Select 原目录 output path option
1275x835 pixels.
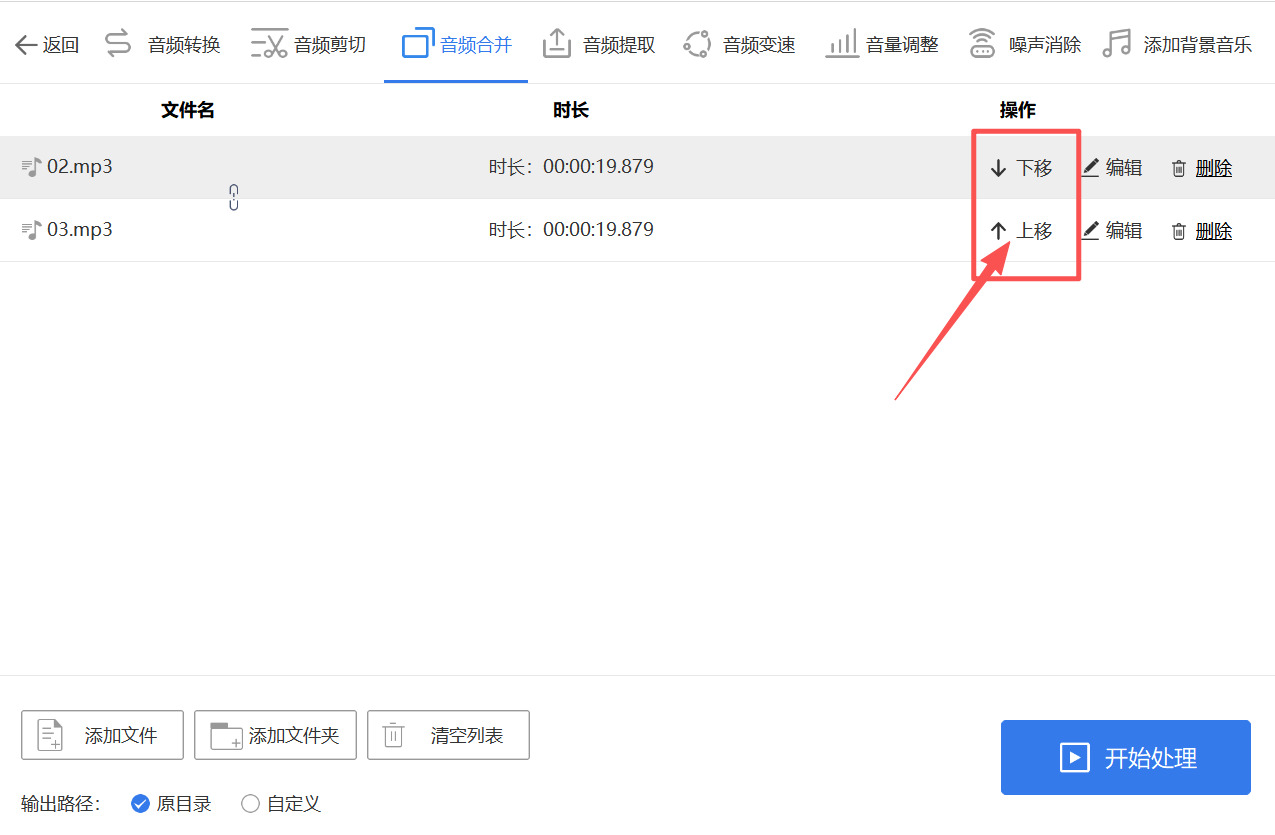[171, 804]
